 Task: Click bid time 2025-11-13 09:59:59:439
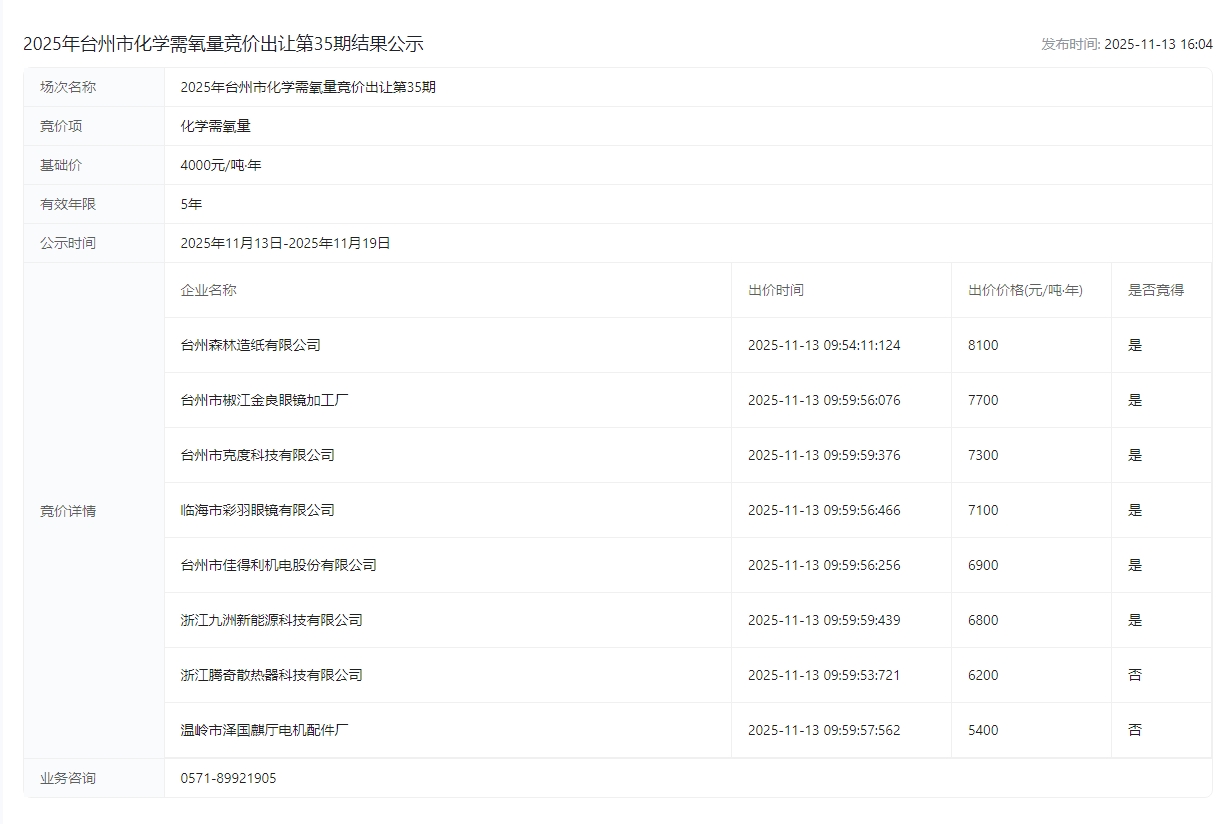coord(823,620)
